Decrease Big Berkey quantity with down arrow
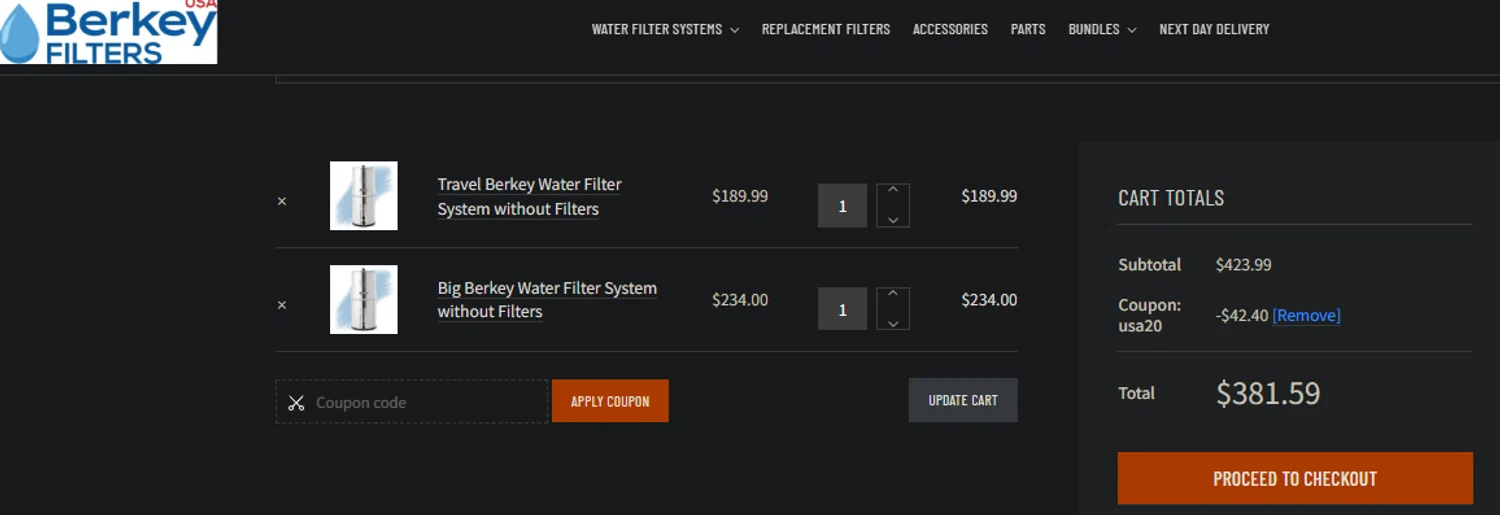1500x515 pixels. [x=893, y=322]
